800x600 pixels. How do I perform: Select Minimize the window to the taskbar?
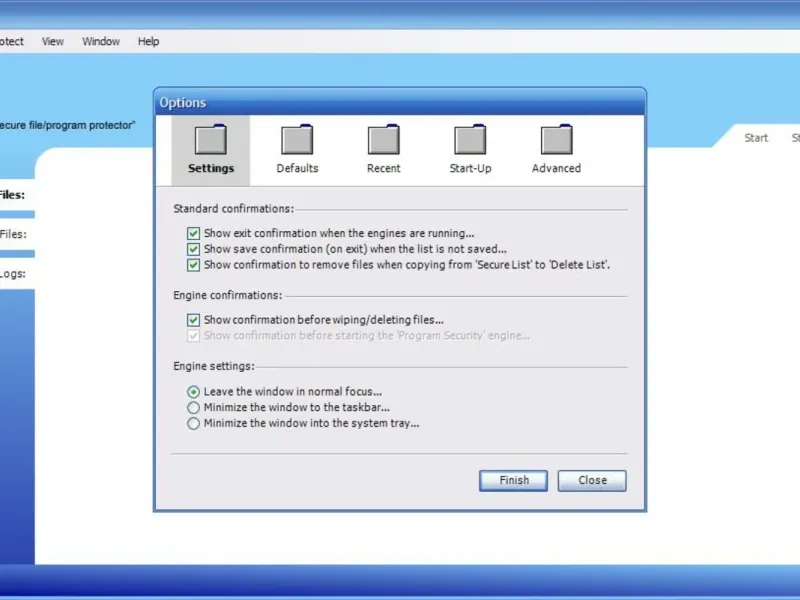point(193,408)
